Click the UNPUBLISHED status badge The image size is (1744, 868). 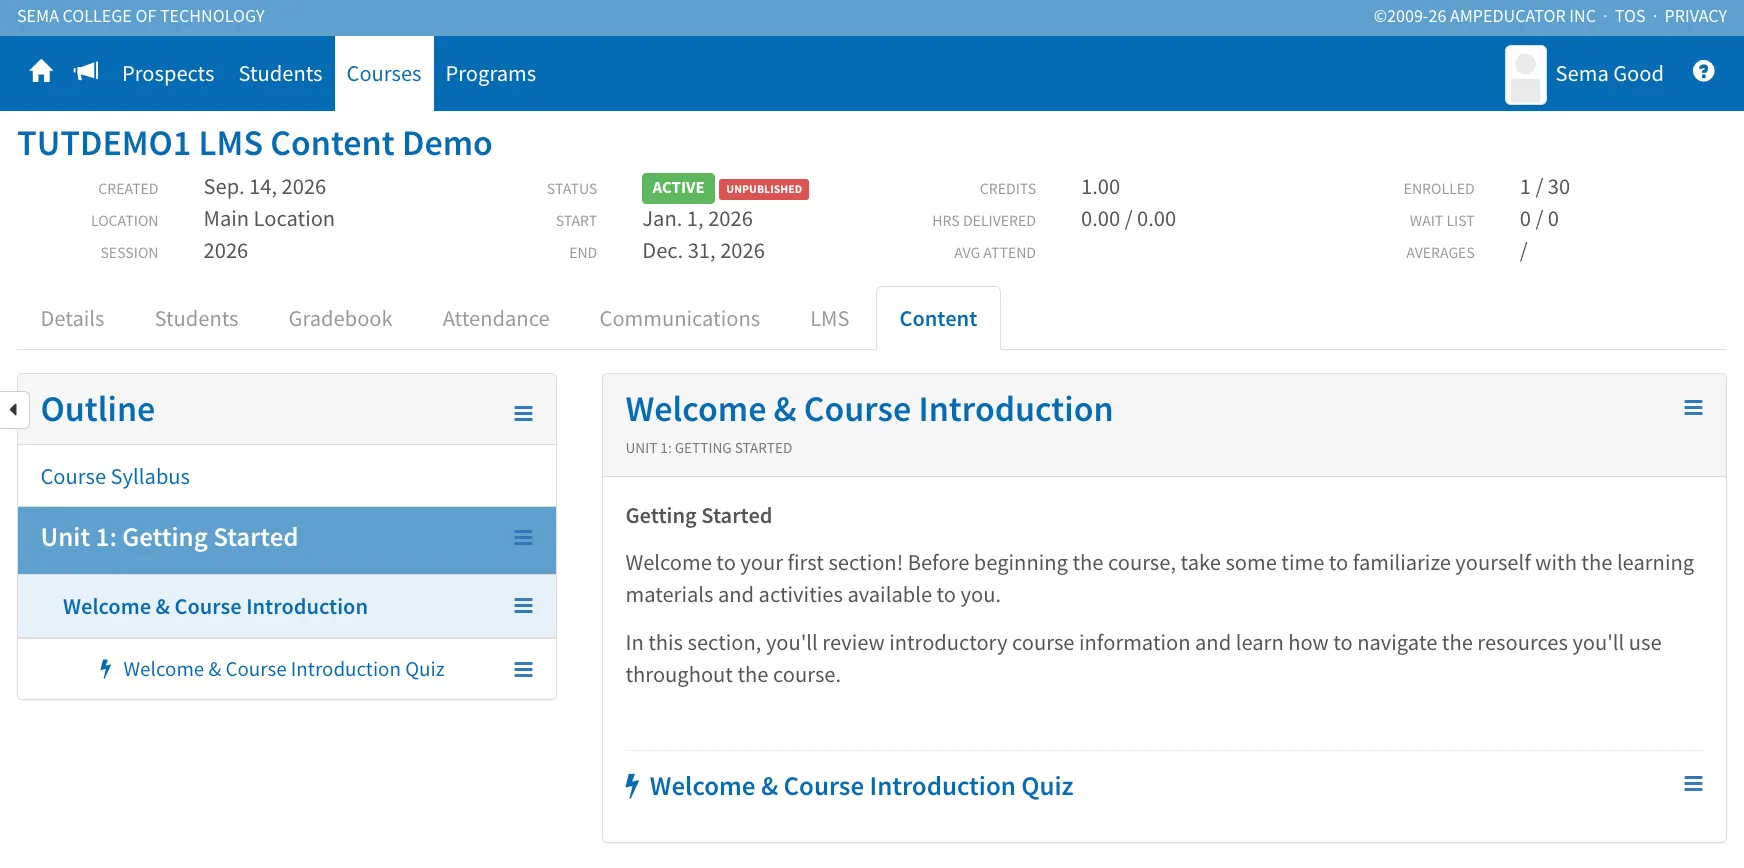tap(764, 189)
